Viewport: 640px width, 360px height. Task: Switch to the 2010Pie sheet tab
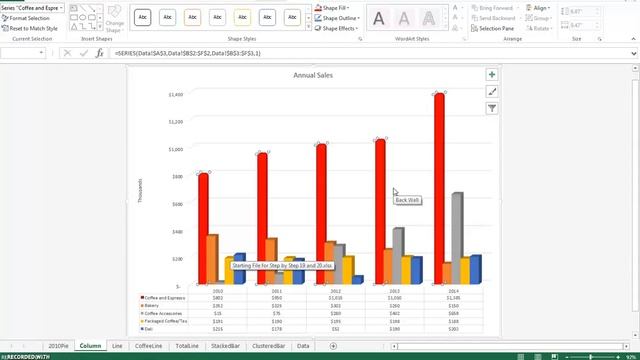pyautogui.click(x=58, y=346)
